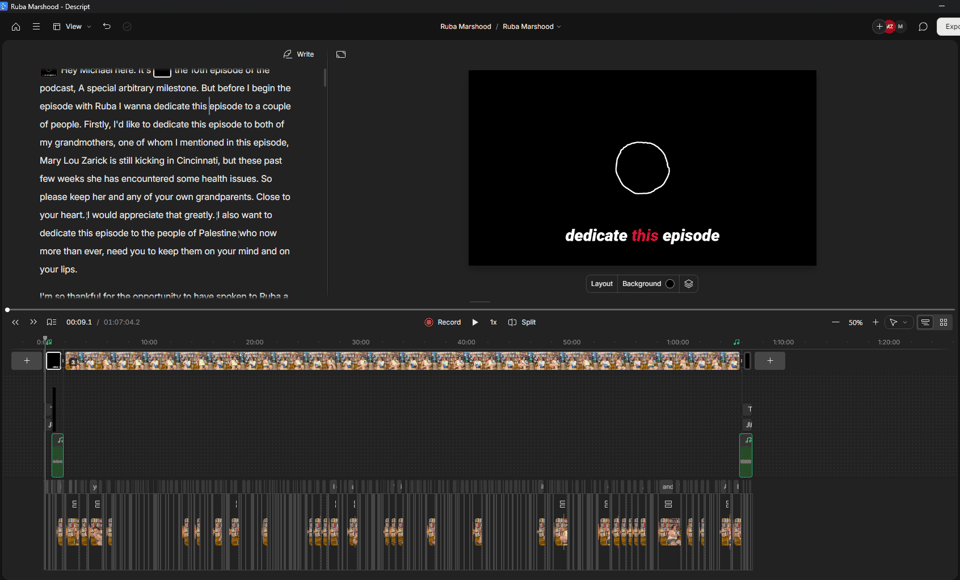
Task: Click the playback progress slider handle
Action: coord(7,310)
